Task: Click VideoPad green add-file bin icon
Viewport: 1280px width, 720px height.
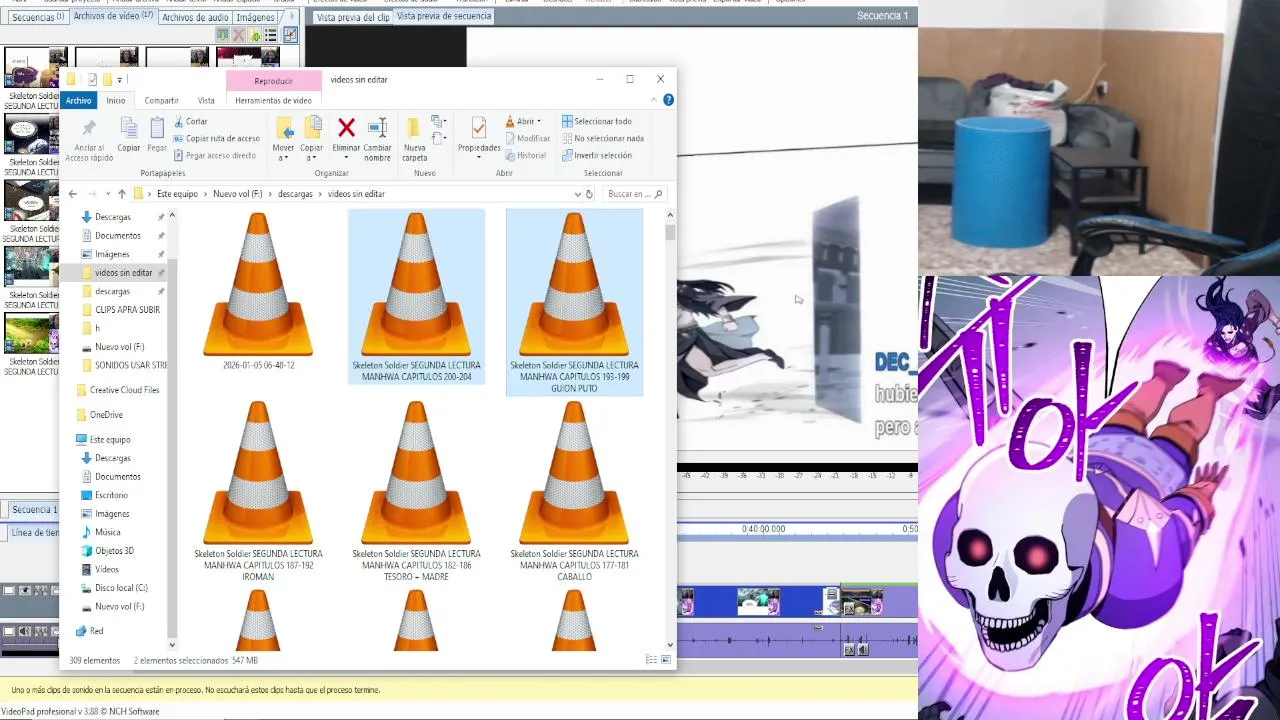Action: 223,35
